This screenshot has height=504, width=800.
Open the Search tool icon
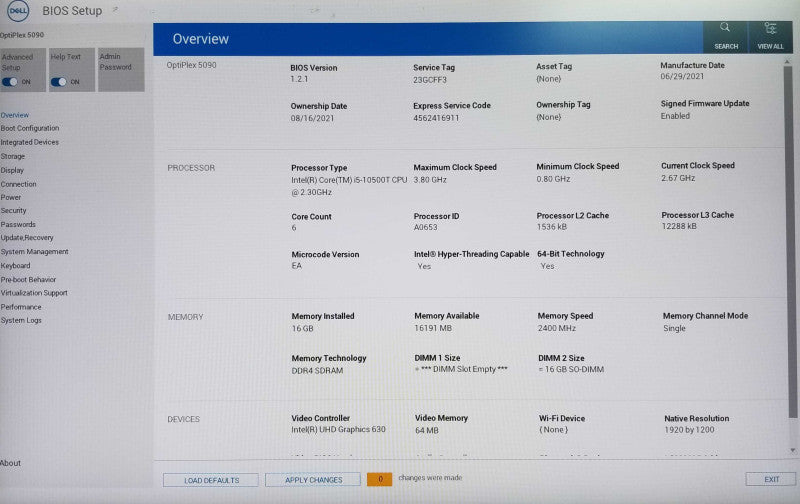(725, 28)
